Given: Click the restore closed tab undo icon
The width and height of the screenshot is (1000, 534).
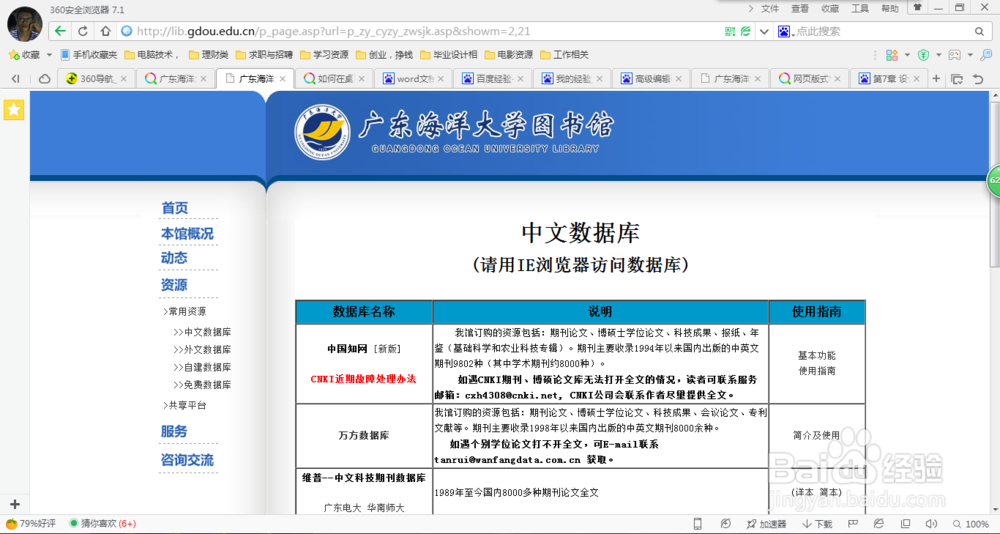Looking at the screenshot, I should [978, 79].
